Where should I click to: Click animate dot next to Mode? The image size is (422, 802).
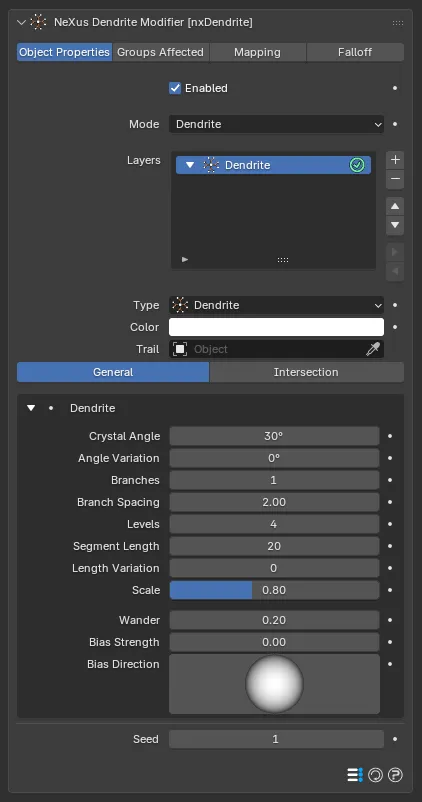point(395,124)
